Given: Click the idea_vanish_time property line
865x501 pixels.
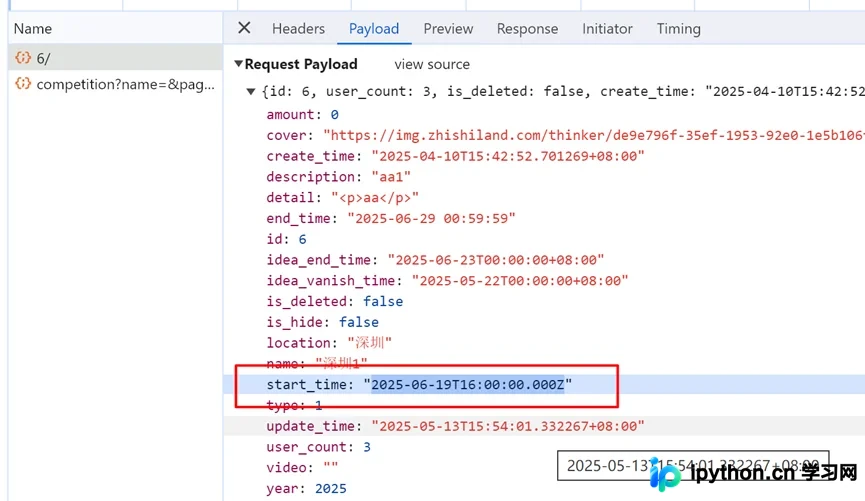Looking at the screenshot, I should [x=447, y=281].
